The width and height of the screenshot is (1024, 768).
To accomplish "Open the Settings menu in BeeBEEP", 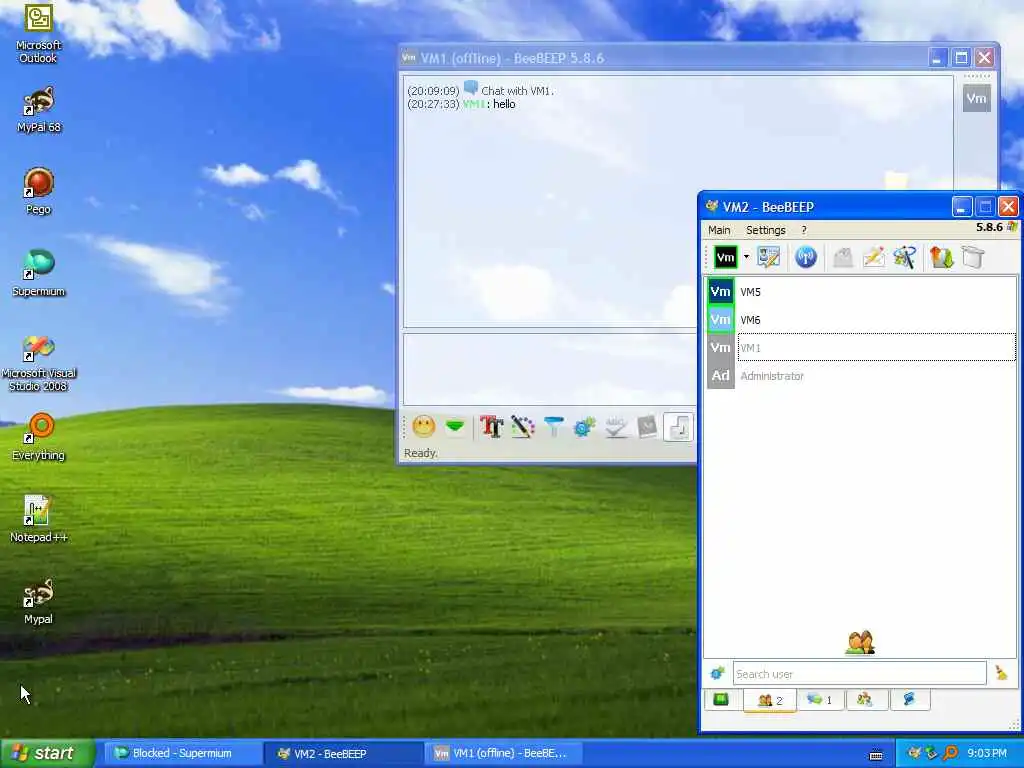I will click(x=765, y=230).
